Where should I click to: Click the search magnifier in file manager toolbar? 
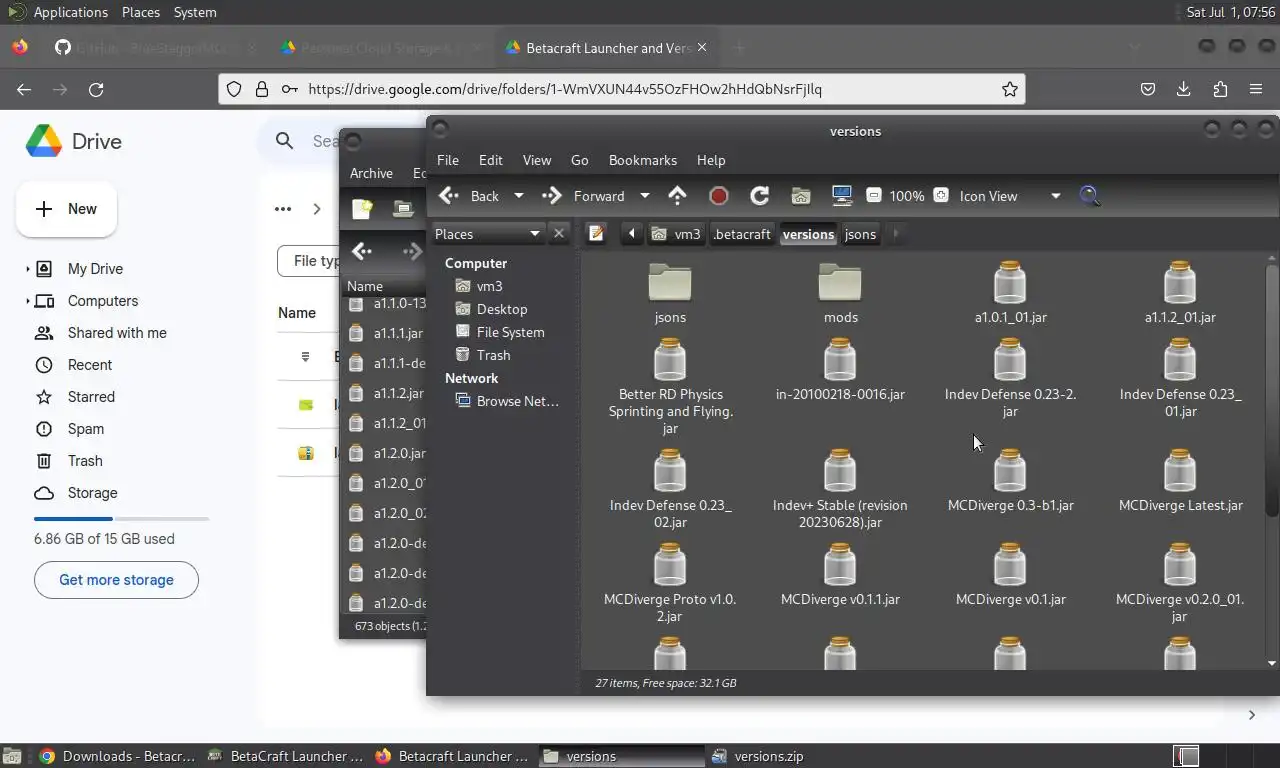1090,196
